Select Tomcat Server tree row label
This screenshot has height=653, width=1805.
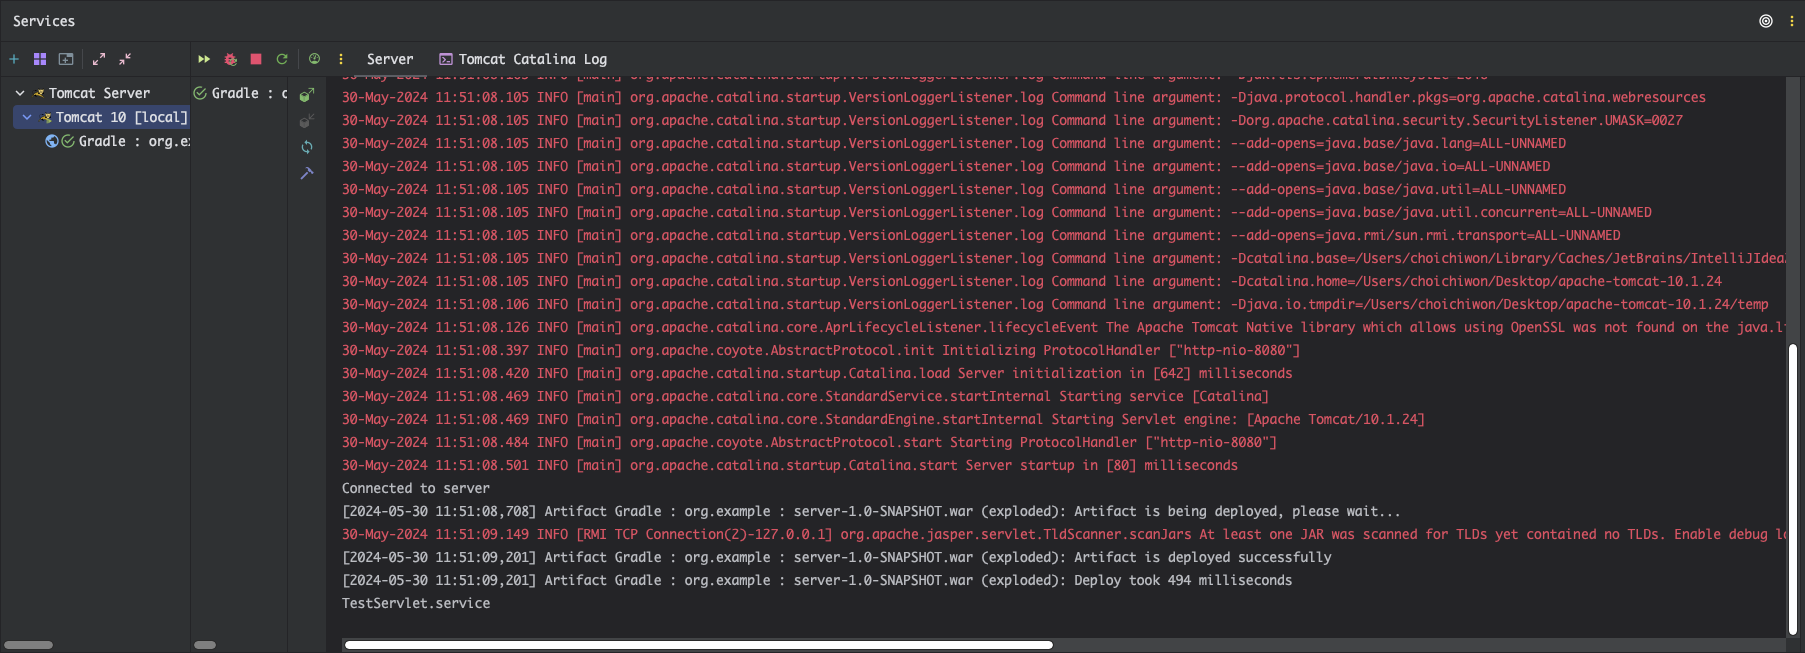click(99, 93)
